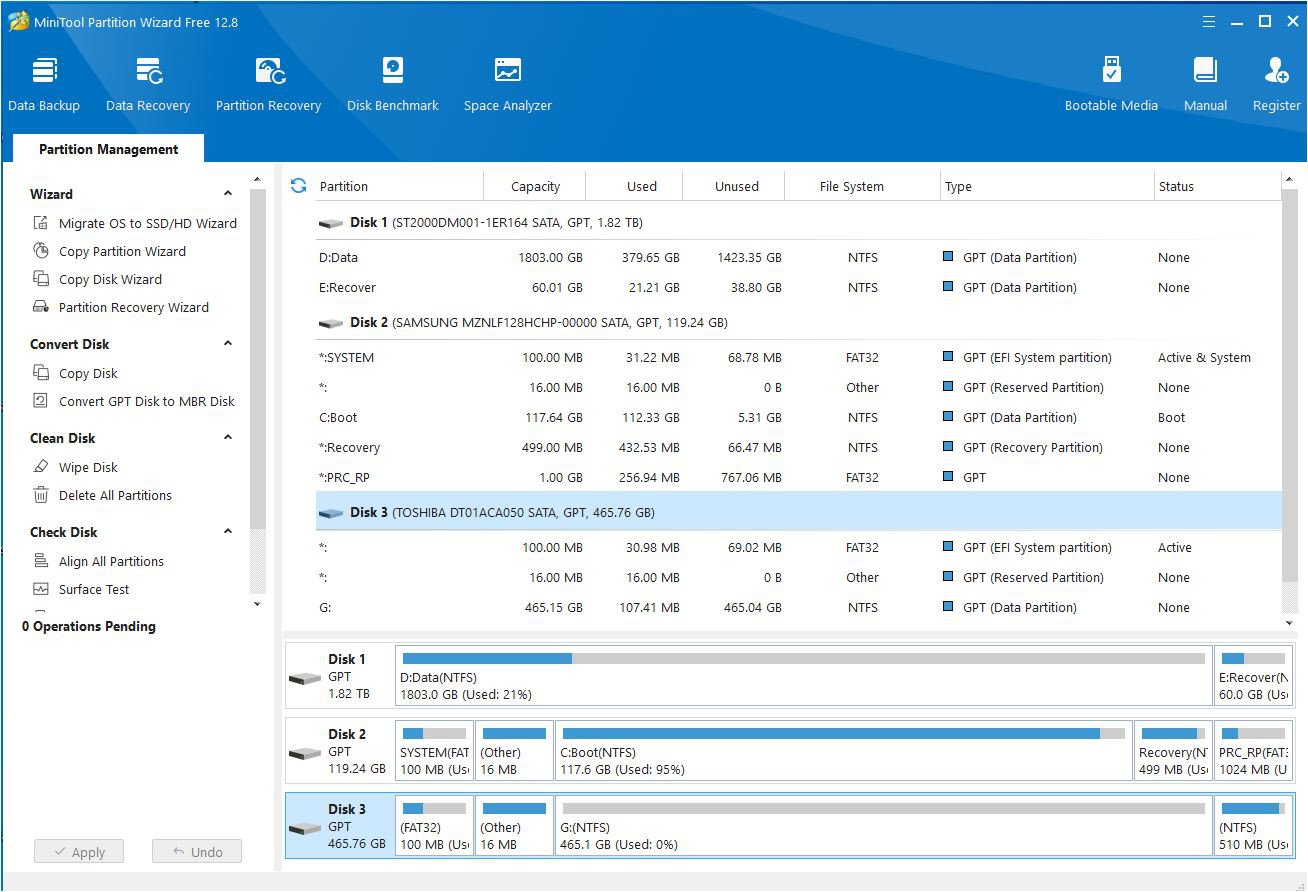
Task: Open Partition Recovery from toolbar
Action: [x=269, y=84]
